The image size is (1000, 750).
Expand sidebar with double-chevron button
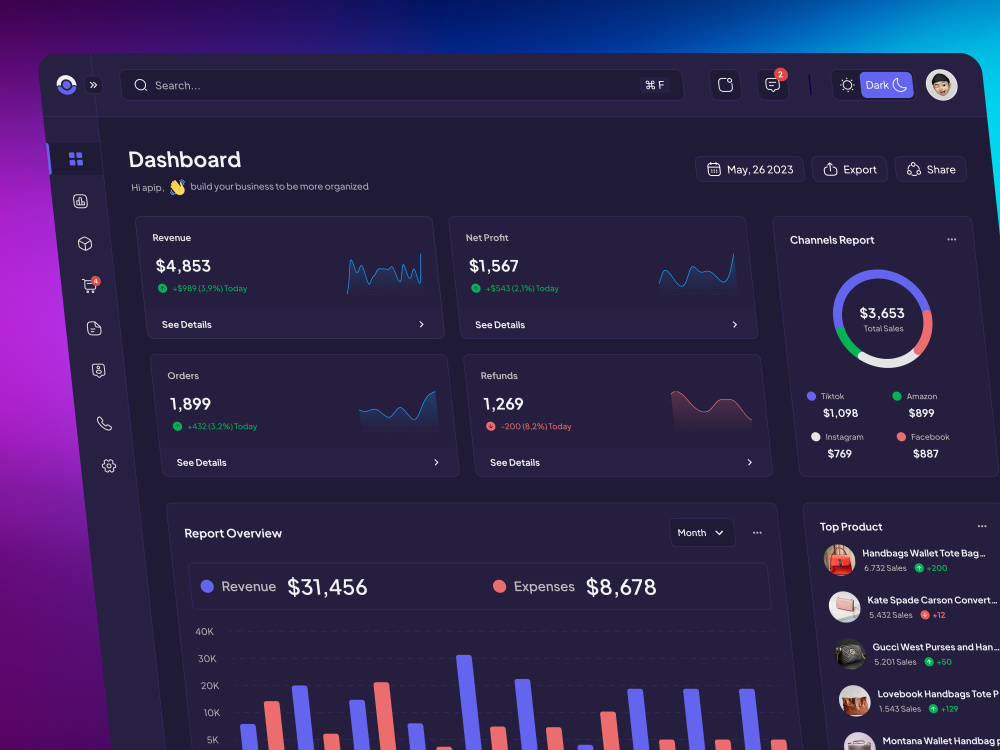coord(94,85)
